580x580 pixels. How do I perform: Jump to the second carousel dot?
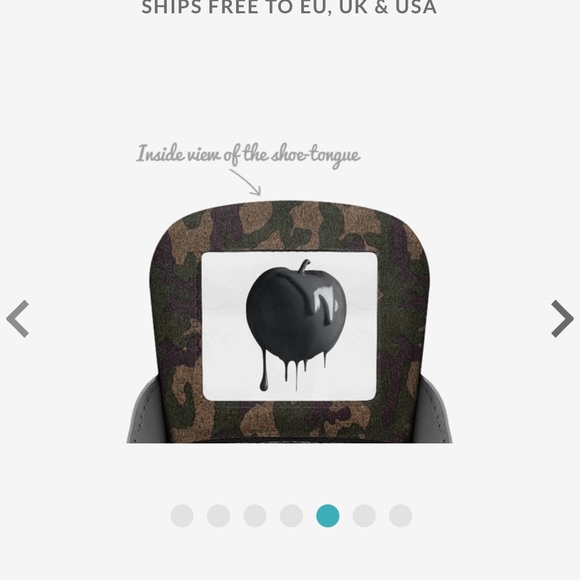(x=218, y=515)
